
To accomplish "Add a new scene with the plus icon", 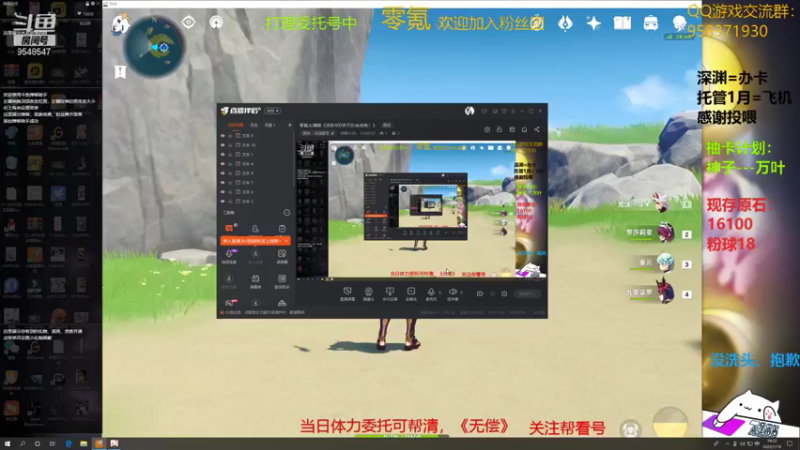I will [289, 125].
